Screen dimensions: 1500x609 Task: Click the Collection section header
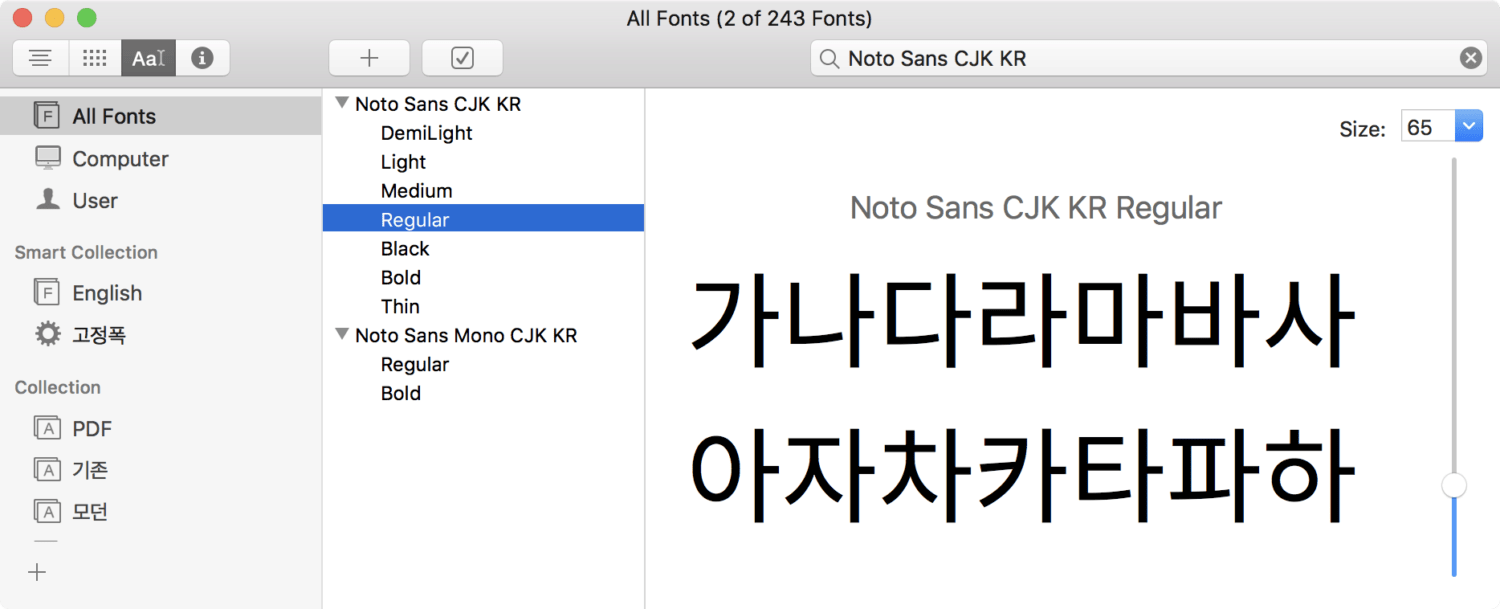click(x=57, y=388)
